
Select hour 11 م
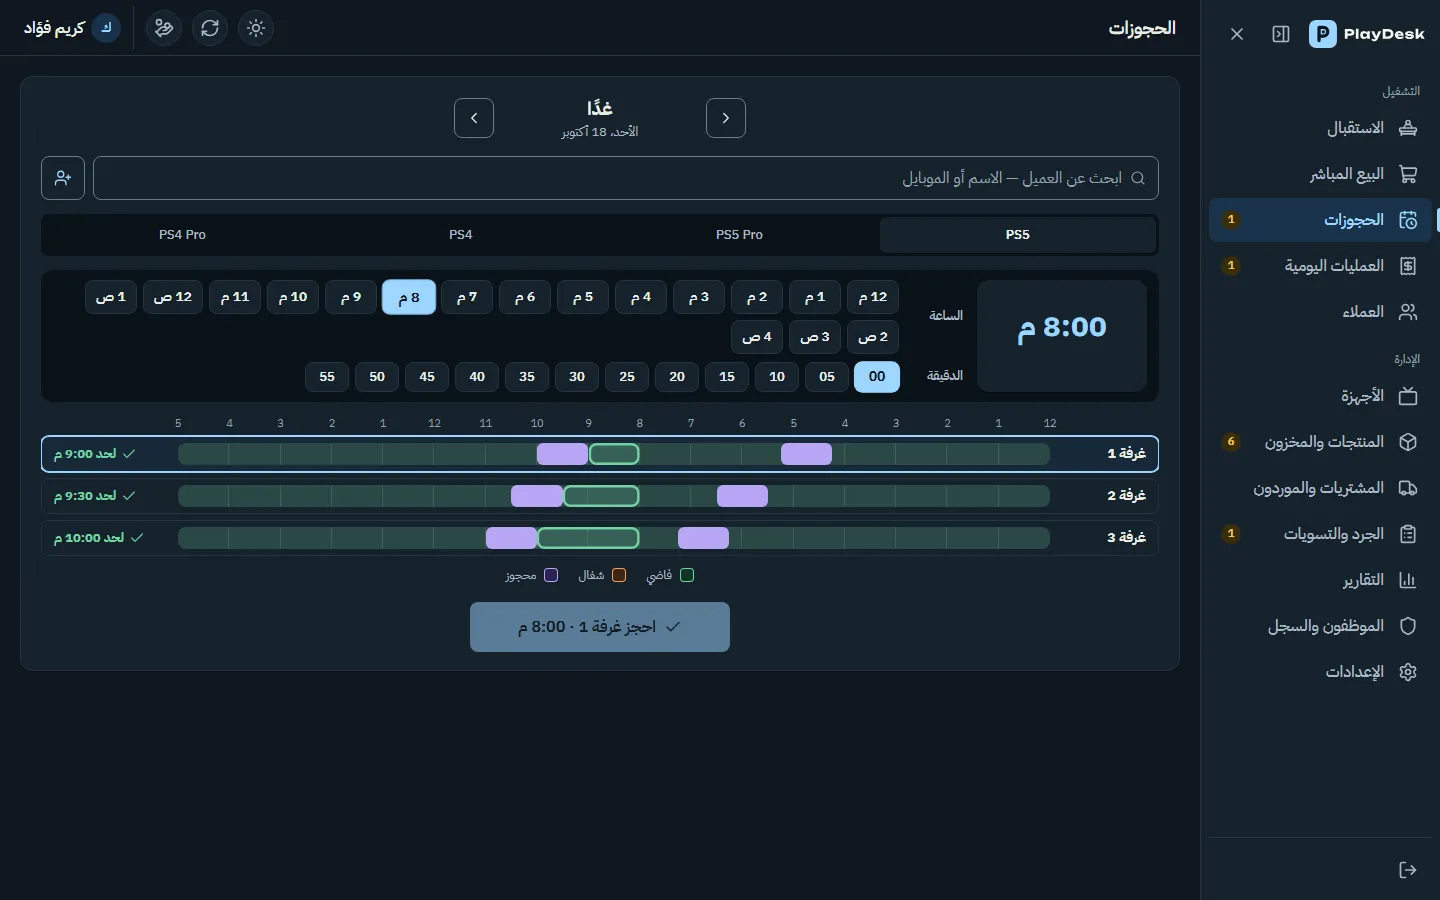click(x=235, y=297)
